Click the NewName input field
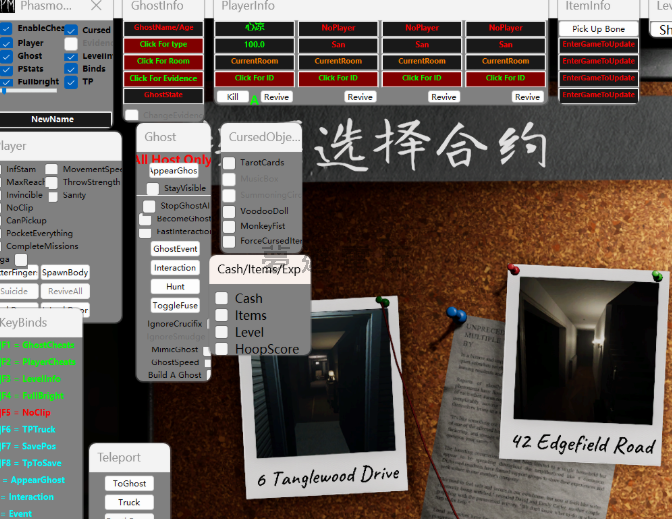The width and height of the screenshot is (672, 519). tap(55, 119)
